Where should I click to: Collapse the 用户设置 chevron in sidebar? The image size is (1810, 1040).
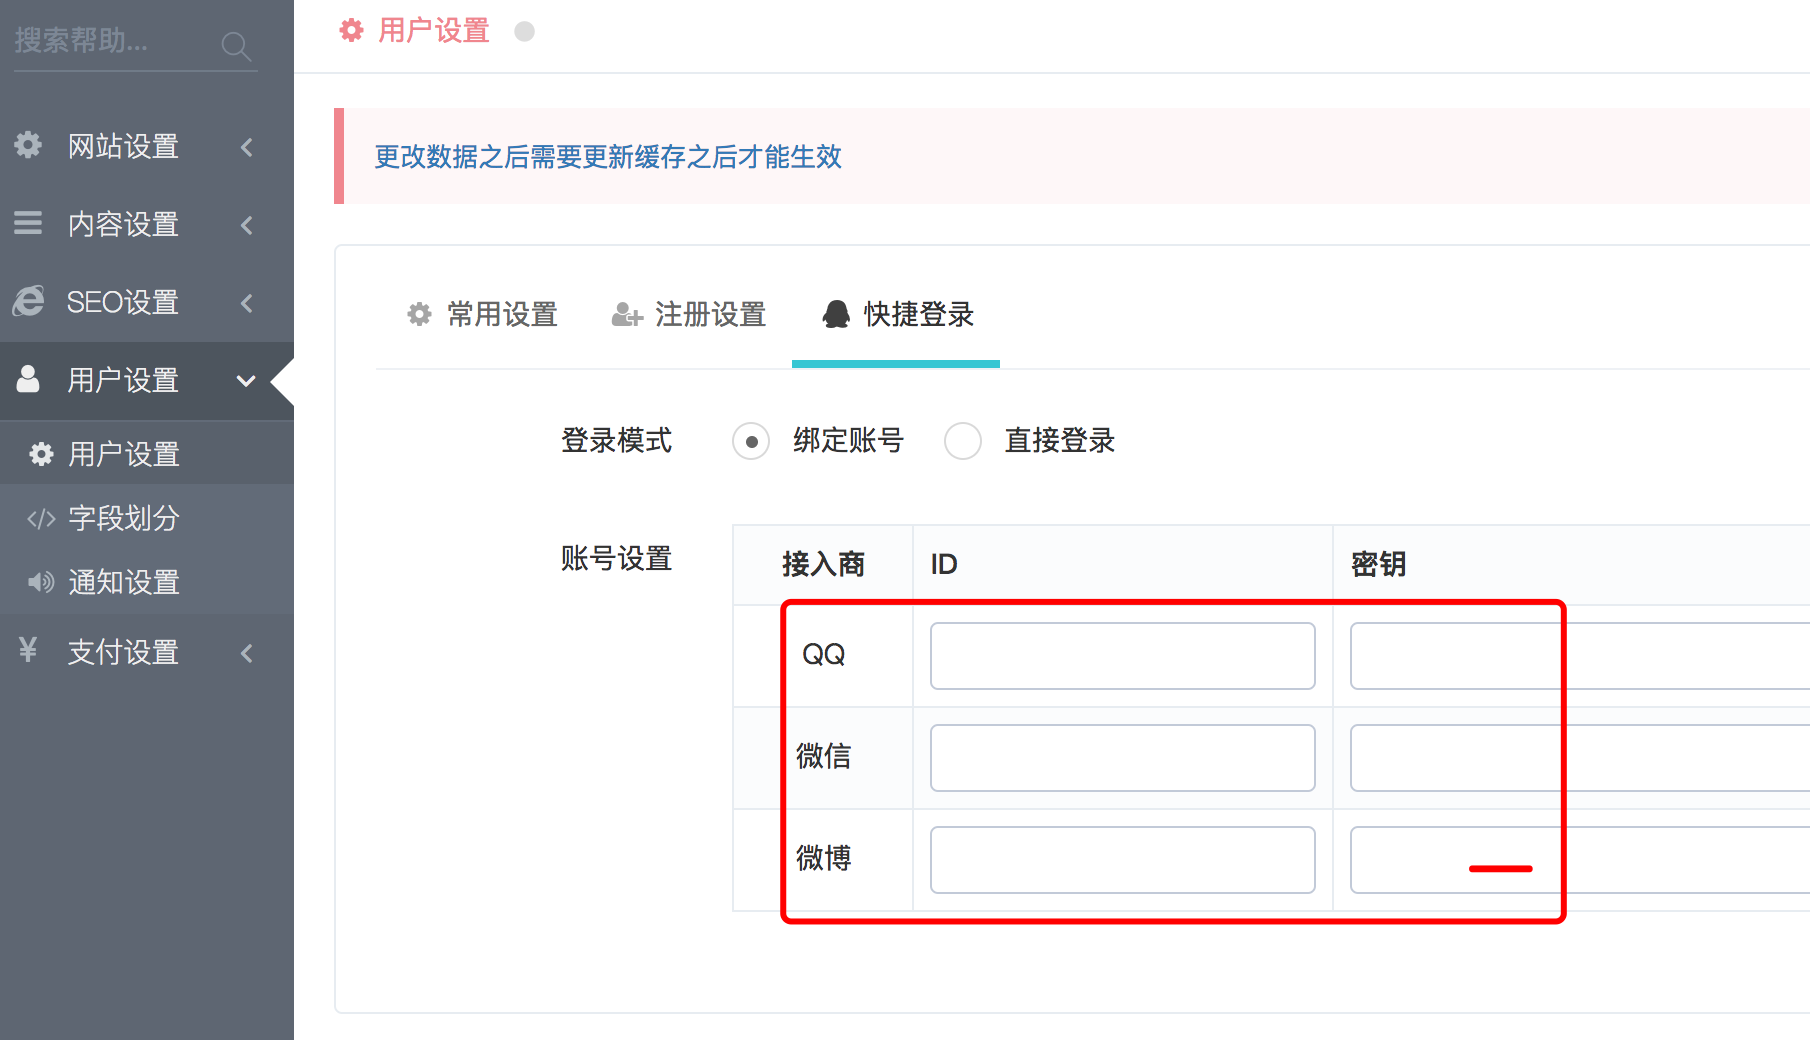(246, 381)
